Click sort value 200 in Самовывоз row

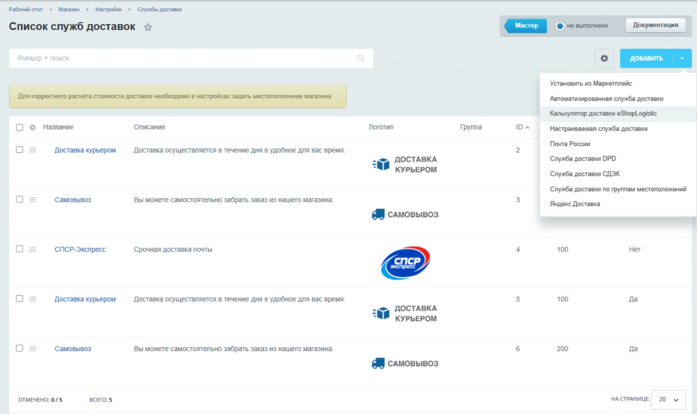coord(562,349)
